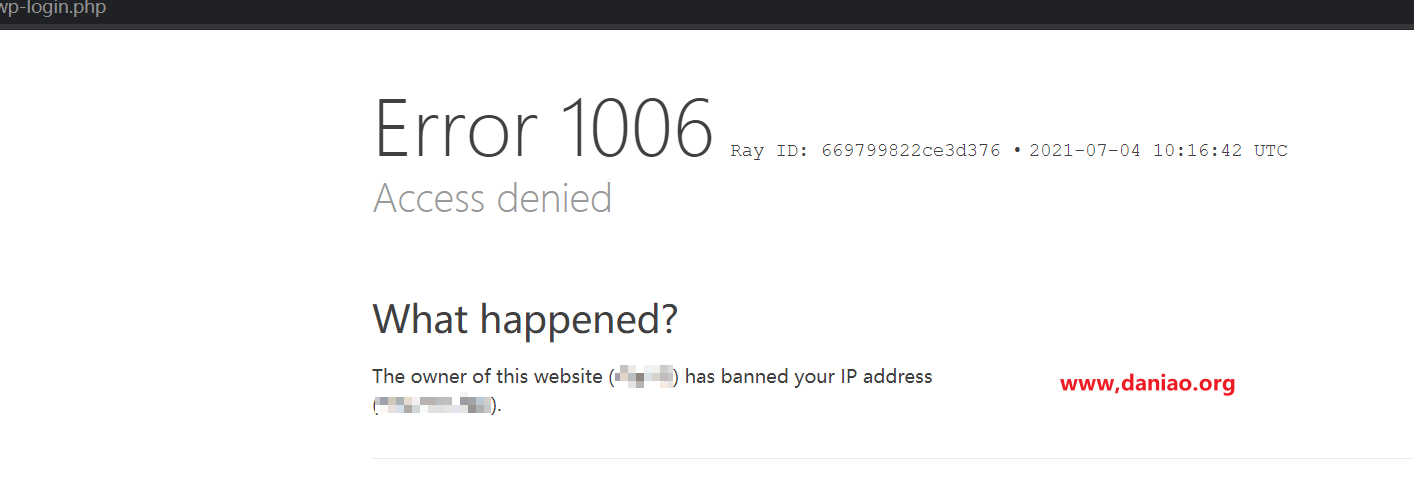Click the word 'denied' in subtitle
The width and height of the screenshot is (1414, 504).
click(553, 198)
